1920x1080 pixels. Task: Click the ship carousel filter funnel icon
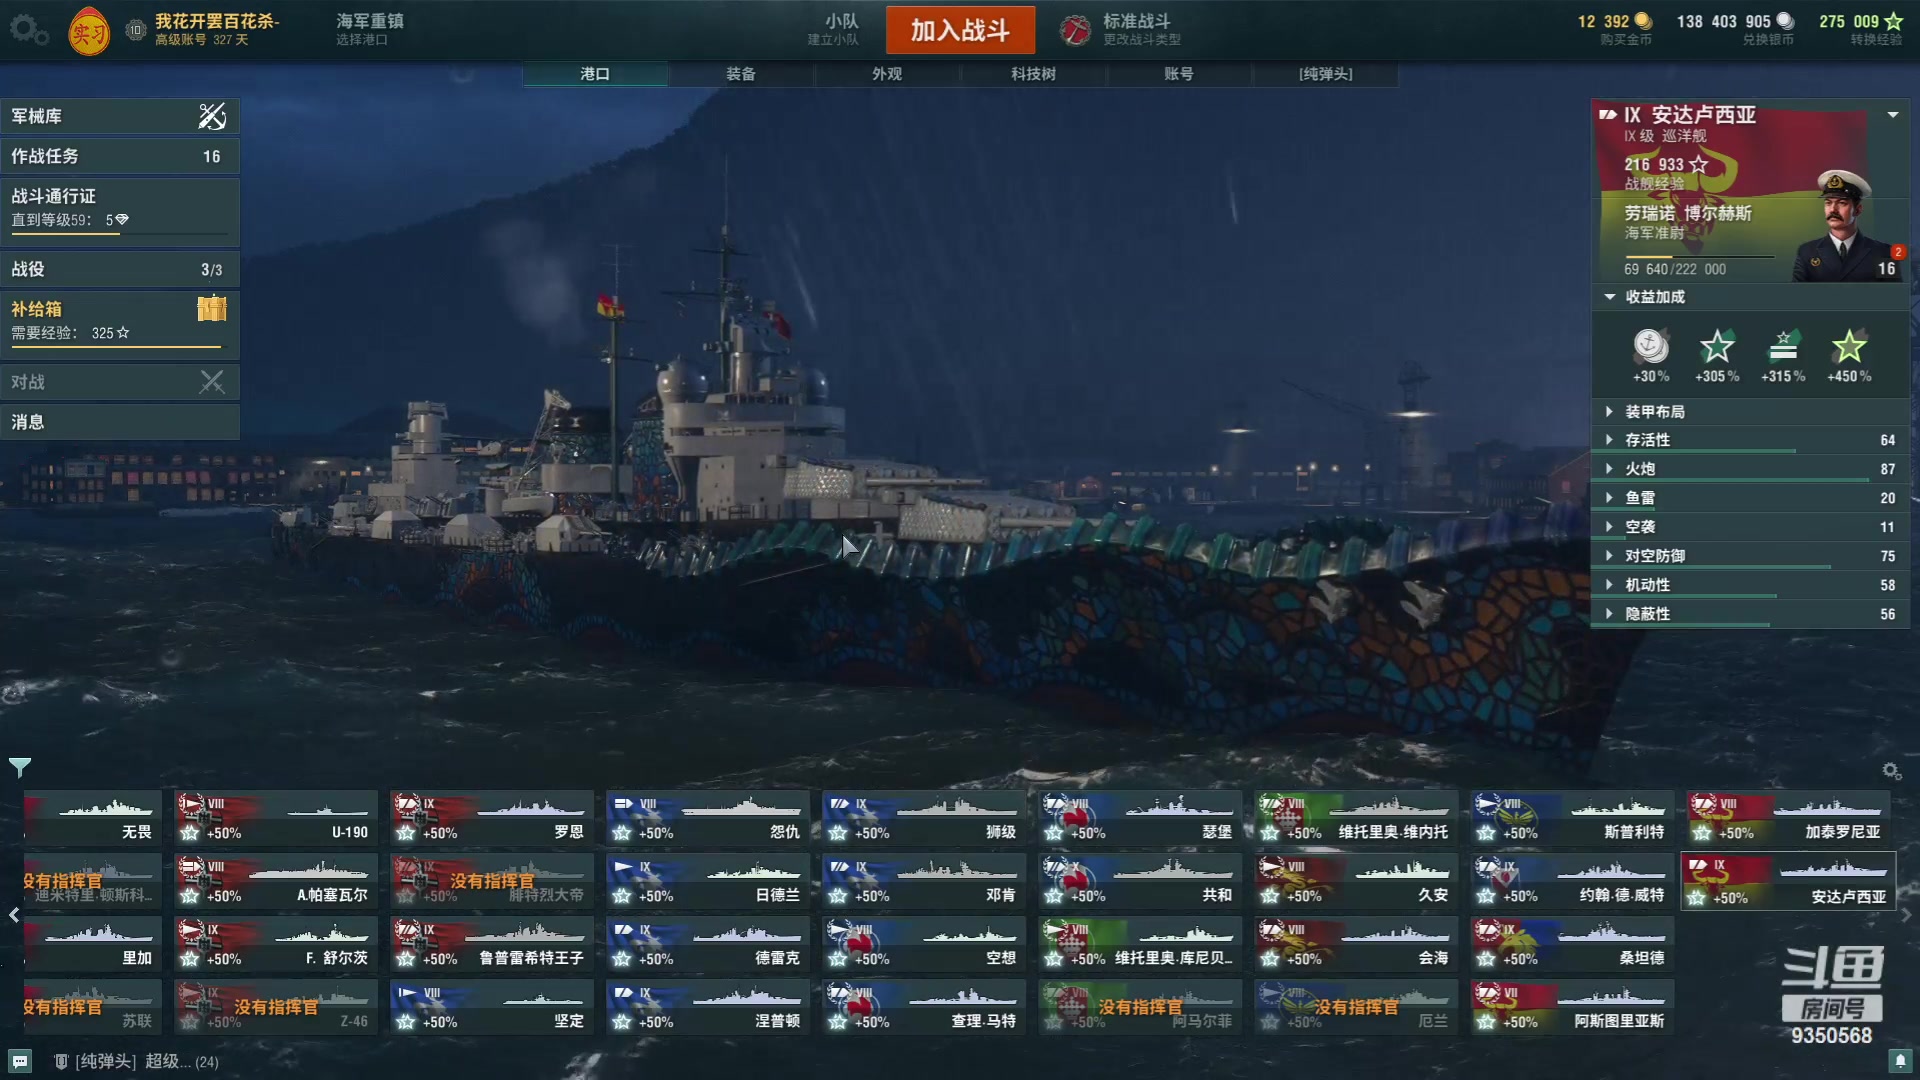(x=20, y=767)
